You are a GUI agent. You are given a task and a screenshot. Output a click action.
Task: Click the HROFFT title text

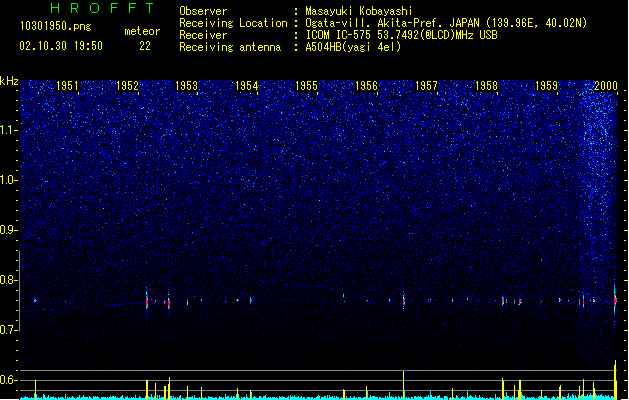(103, 8)
